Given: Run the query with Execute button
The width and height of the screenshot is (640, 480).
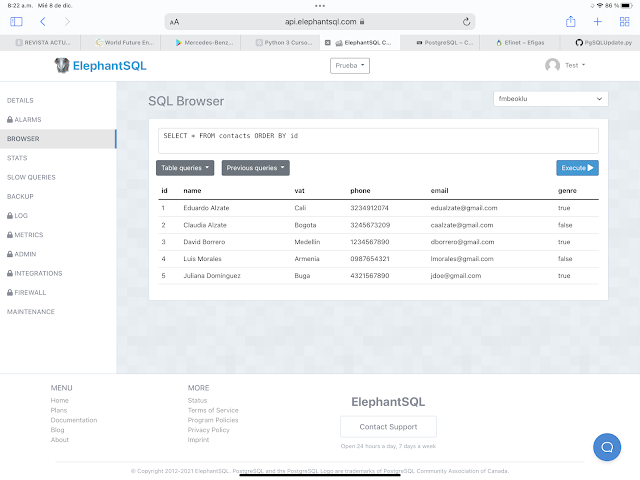Looking at the screenshot, I should point(577,168).
